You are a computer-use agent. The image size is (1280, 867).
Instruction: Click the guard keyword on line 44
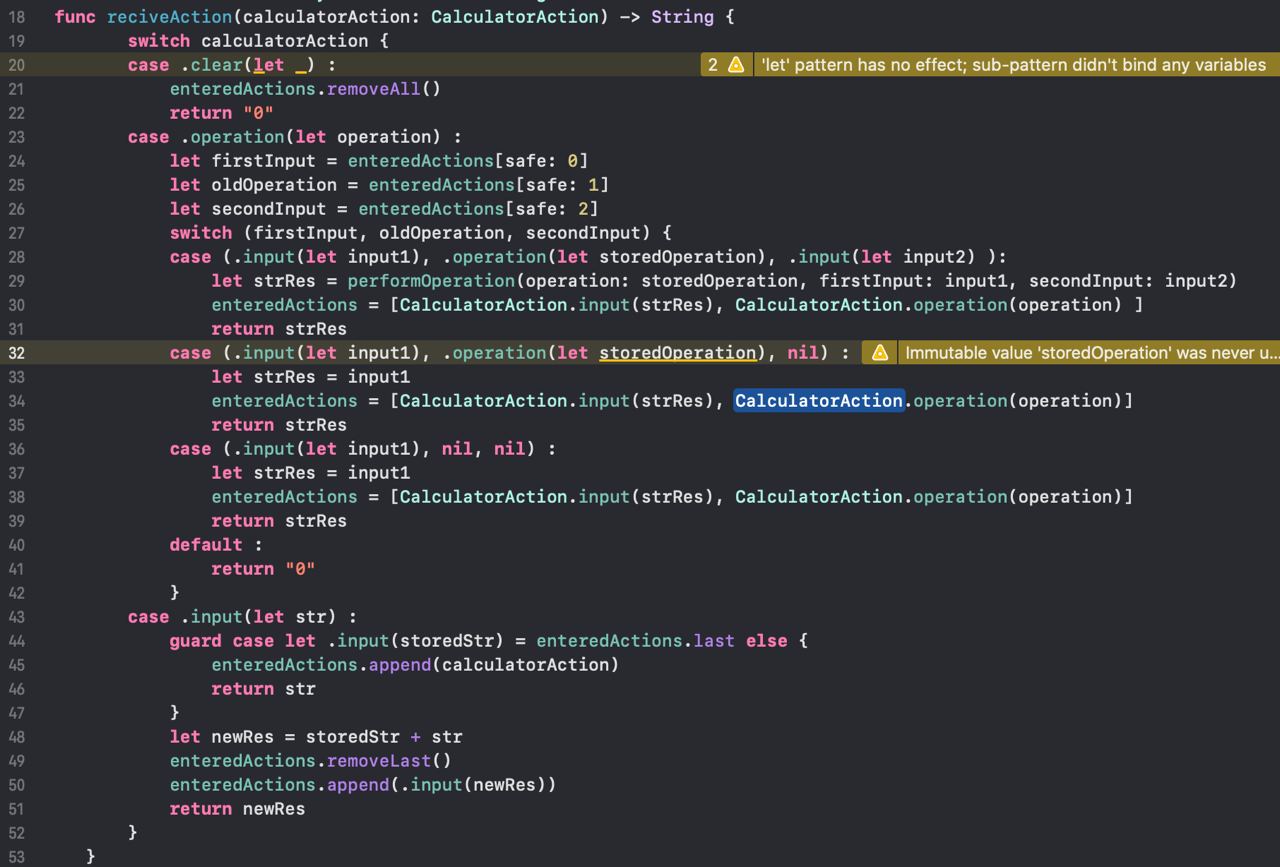[196, 641]
